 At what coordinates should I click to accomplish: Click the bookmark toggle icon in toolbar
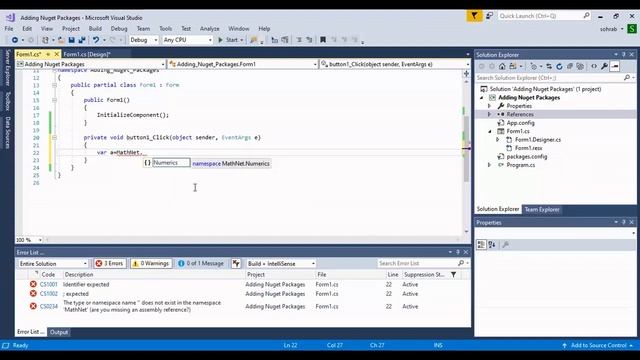point(323,40)
